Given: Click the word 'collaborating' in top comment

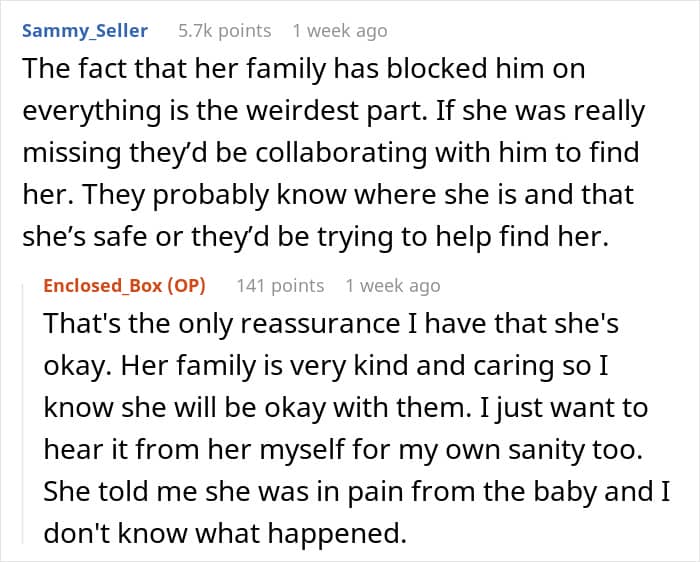Looking at the screenshot, I should point(341,152).
